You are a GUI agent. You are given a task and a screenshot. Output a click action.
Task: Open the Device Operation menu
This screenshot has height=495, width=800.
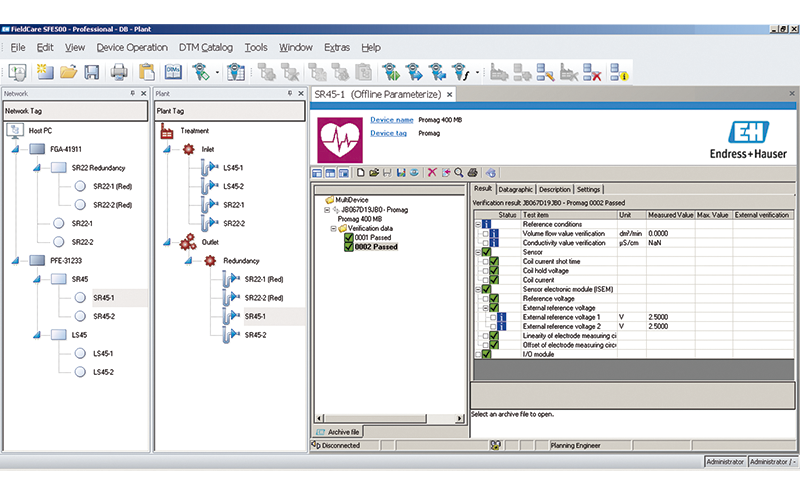coord(132,47)
